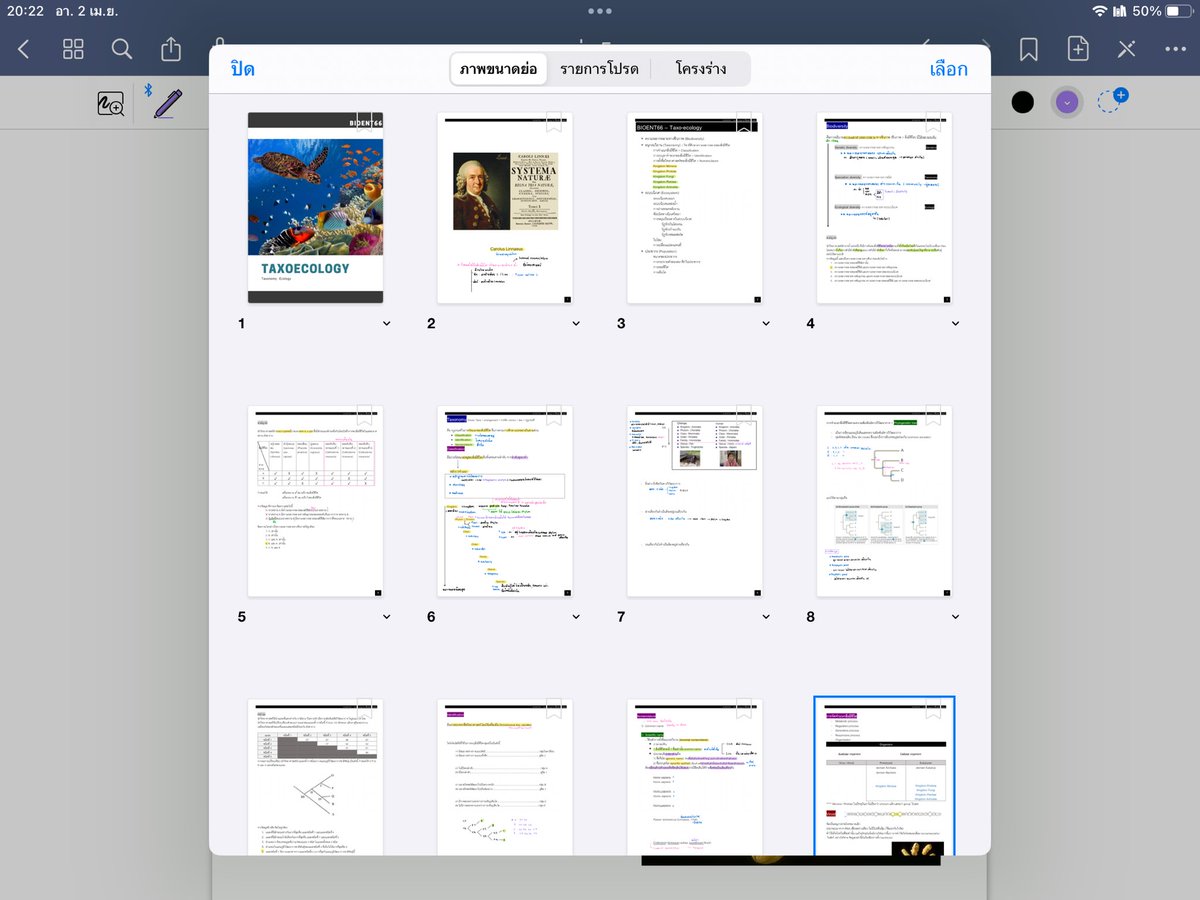Screen dimensions: 1200x900
Task: Expand options chevron for page 1
Action: tap(386, 323)
